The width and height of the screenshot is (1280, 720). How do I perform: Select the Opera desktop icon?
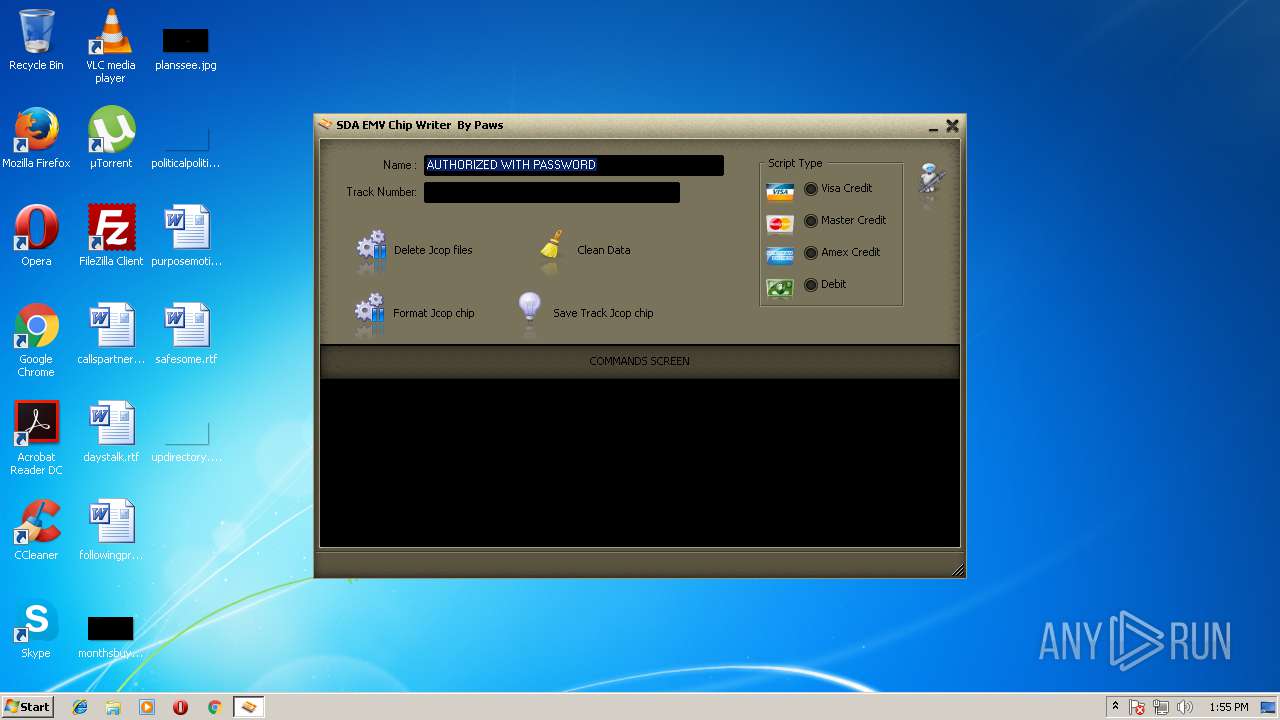pyautogui.click(x=36, y=236)
